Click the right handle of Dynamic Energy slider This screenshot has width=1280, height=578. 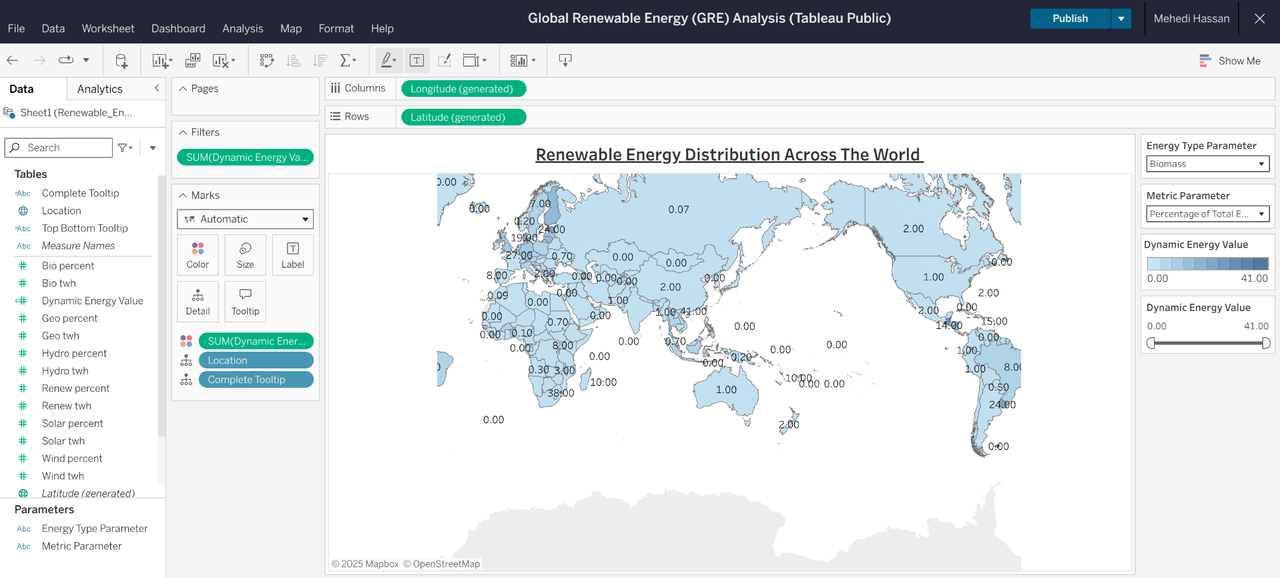(x=1266, y=343)
